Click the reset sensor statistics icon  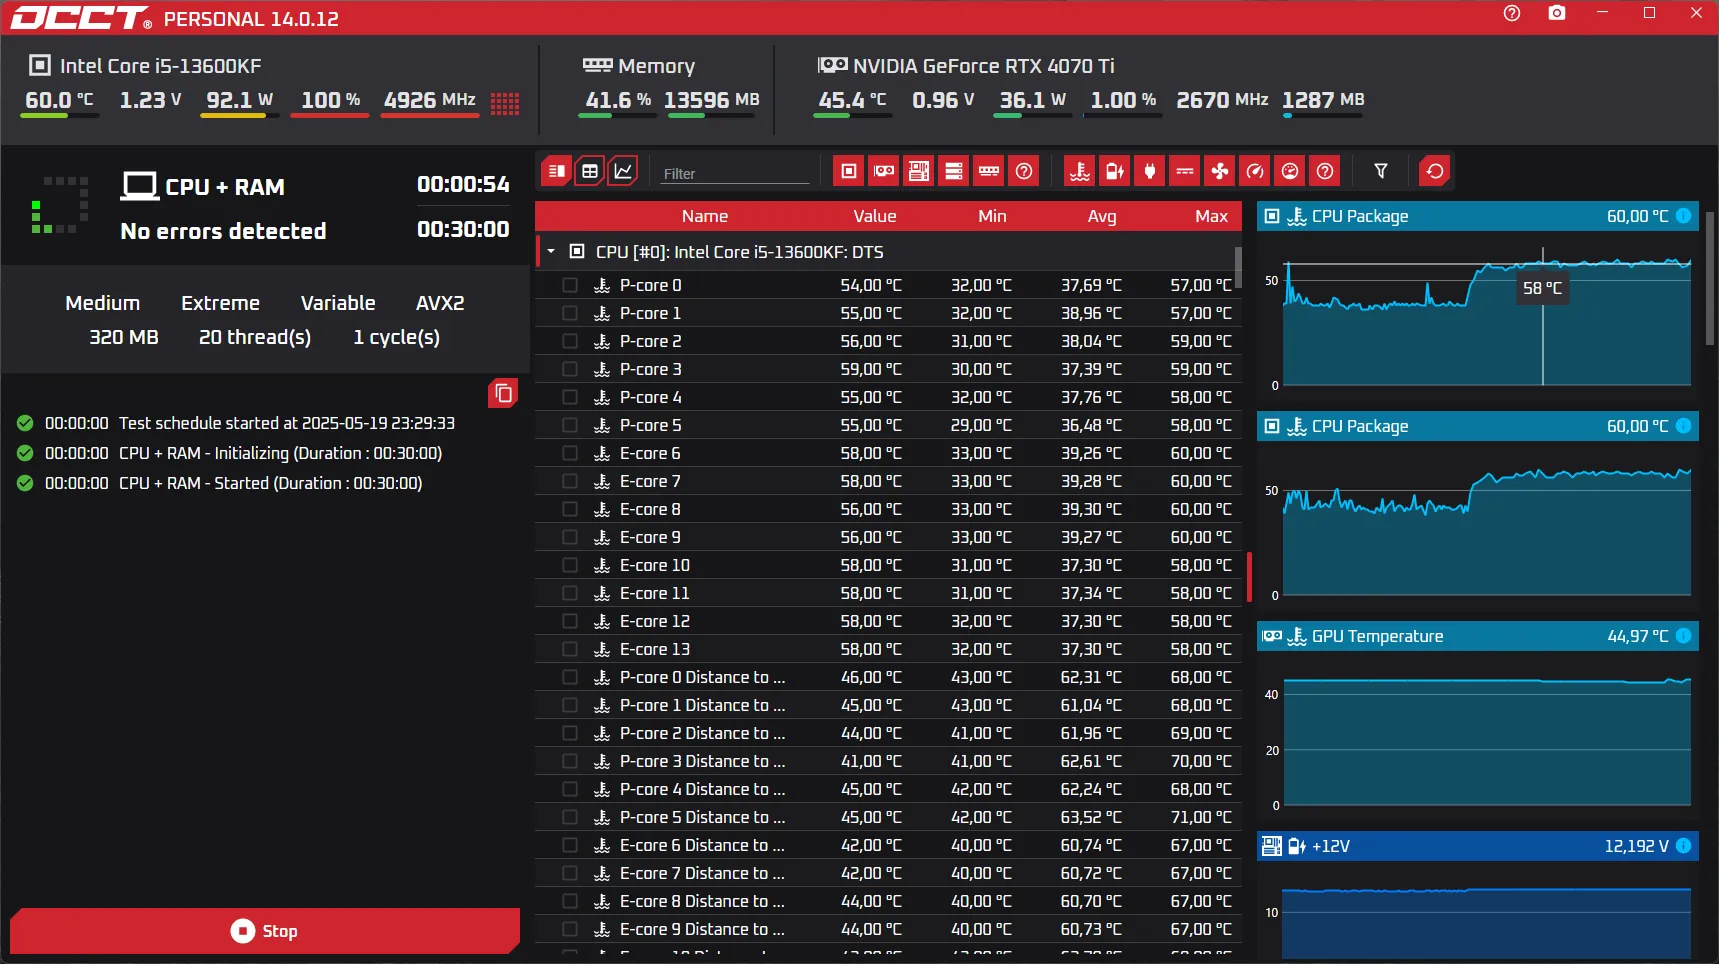click(x=1434, y=171)
